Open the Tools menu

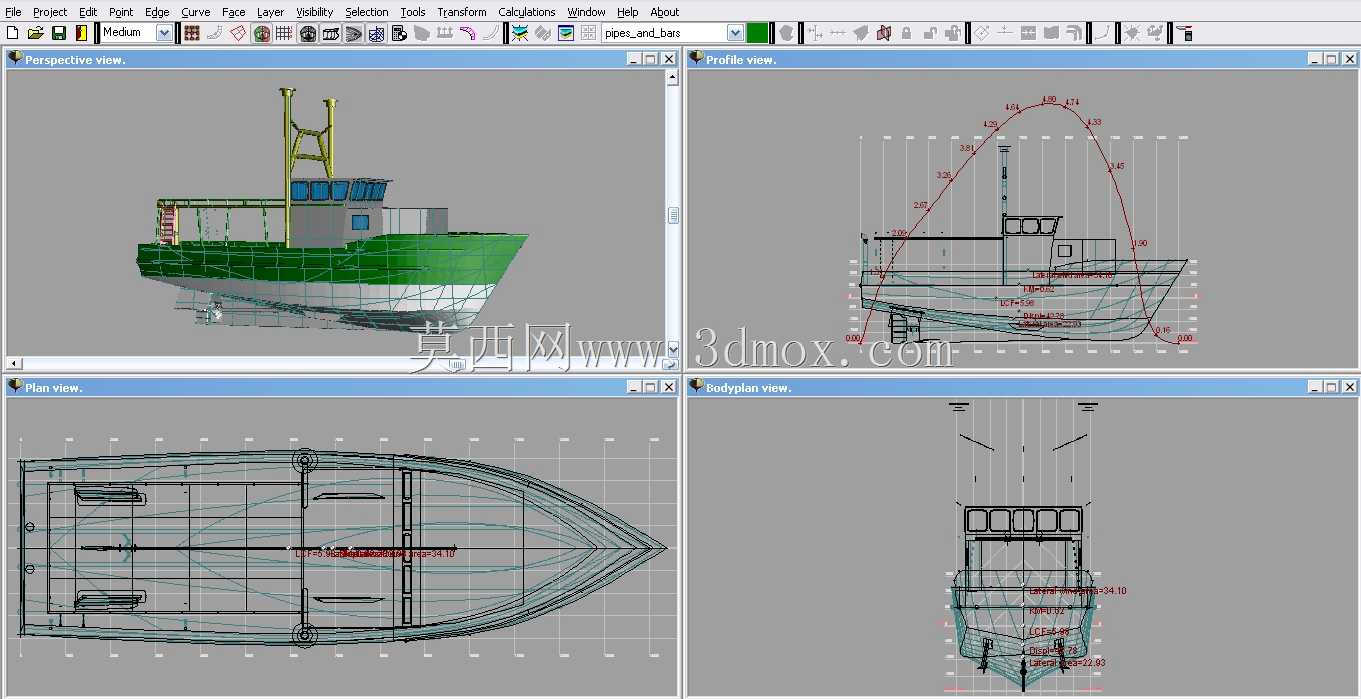click(413, 12)
